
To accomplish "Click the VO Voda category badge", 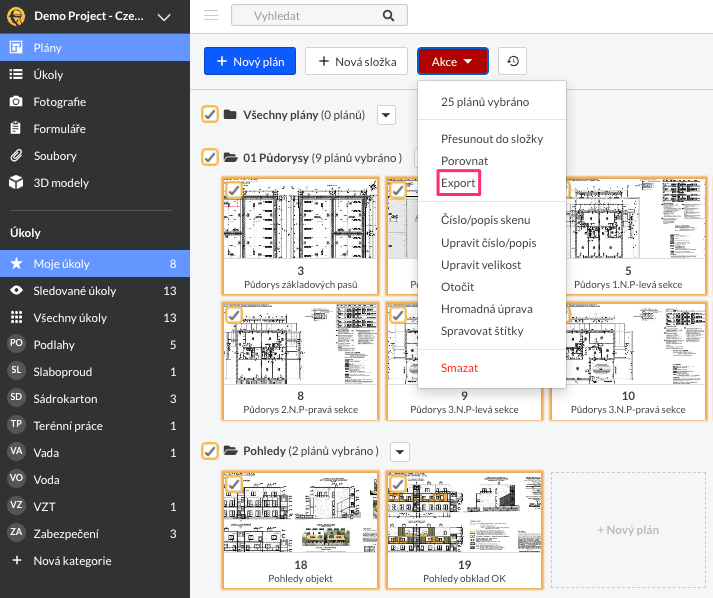I will [x=16, y=478].
